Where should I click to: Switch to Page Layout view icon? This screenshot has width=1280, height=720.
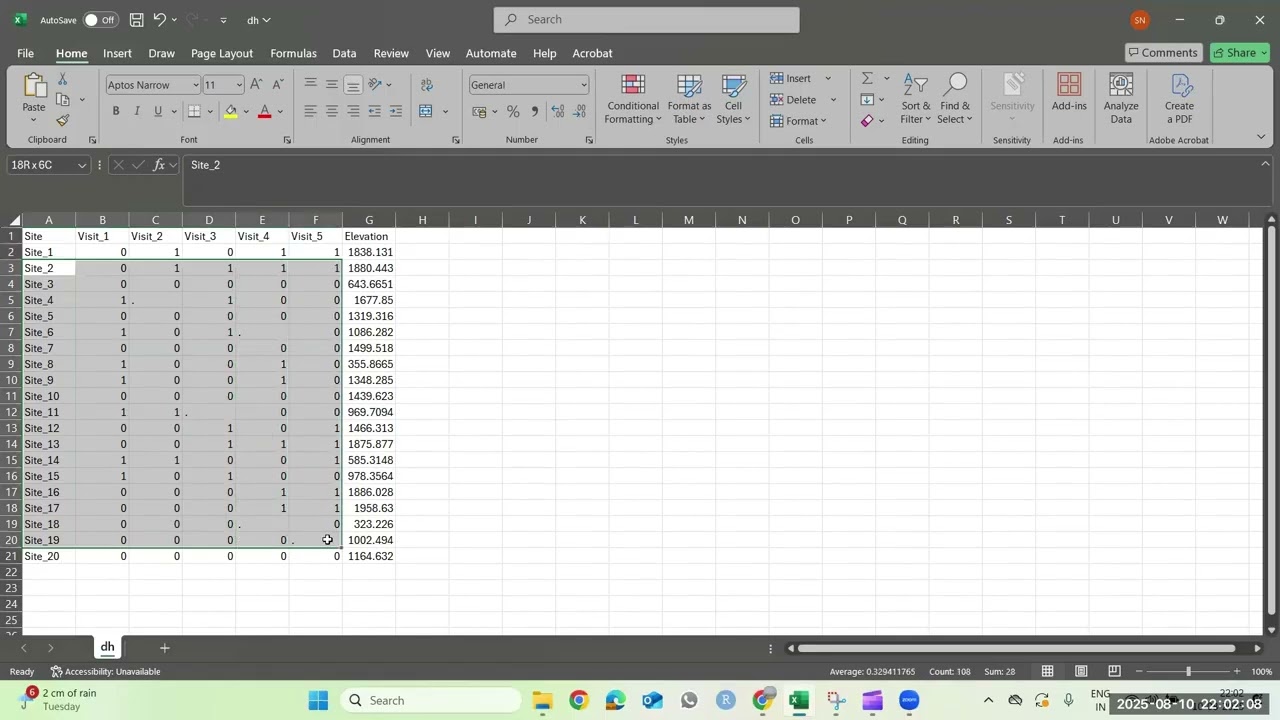(x=1081, y=671)
